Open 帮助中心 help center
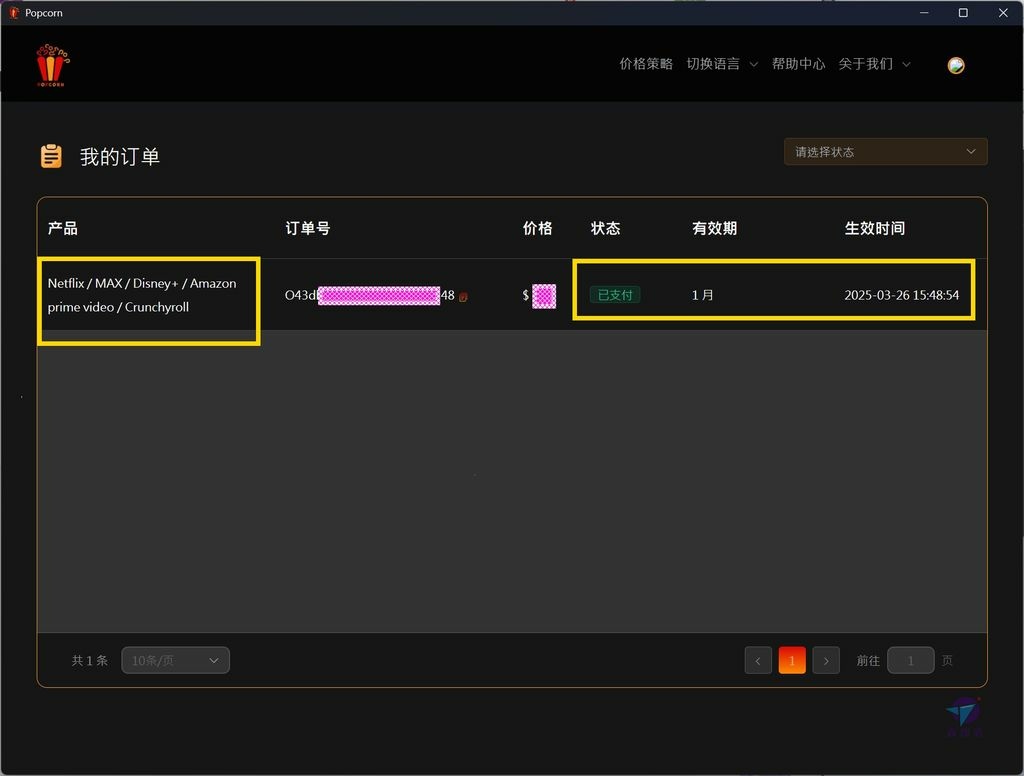Image resolution: width=1024 pixels, height=776 pixels. [x=798, y=63]
